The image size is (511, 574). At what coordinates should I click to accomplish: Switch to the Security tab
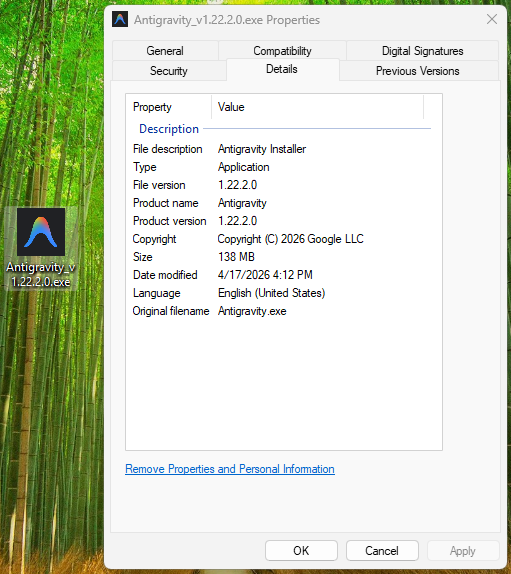169,71
